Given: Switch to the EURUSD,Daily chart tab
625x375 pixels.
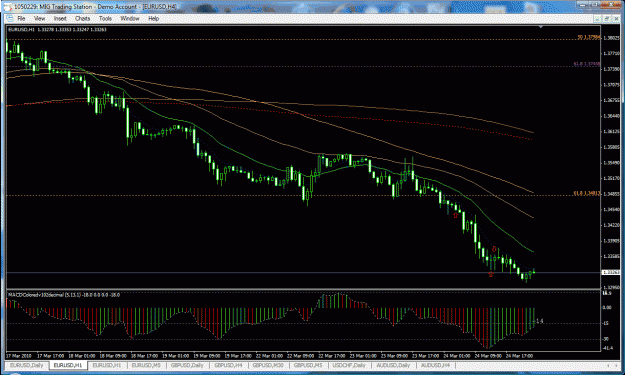Looking at the screenshot, I should (27, 365).
